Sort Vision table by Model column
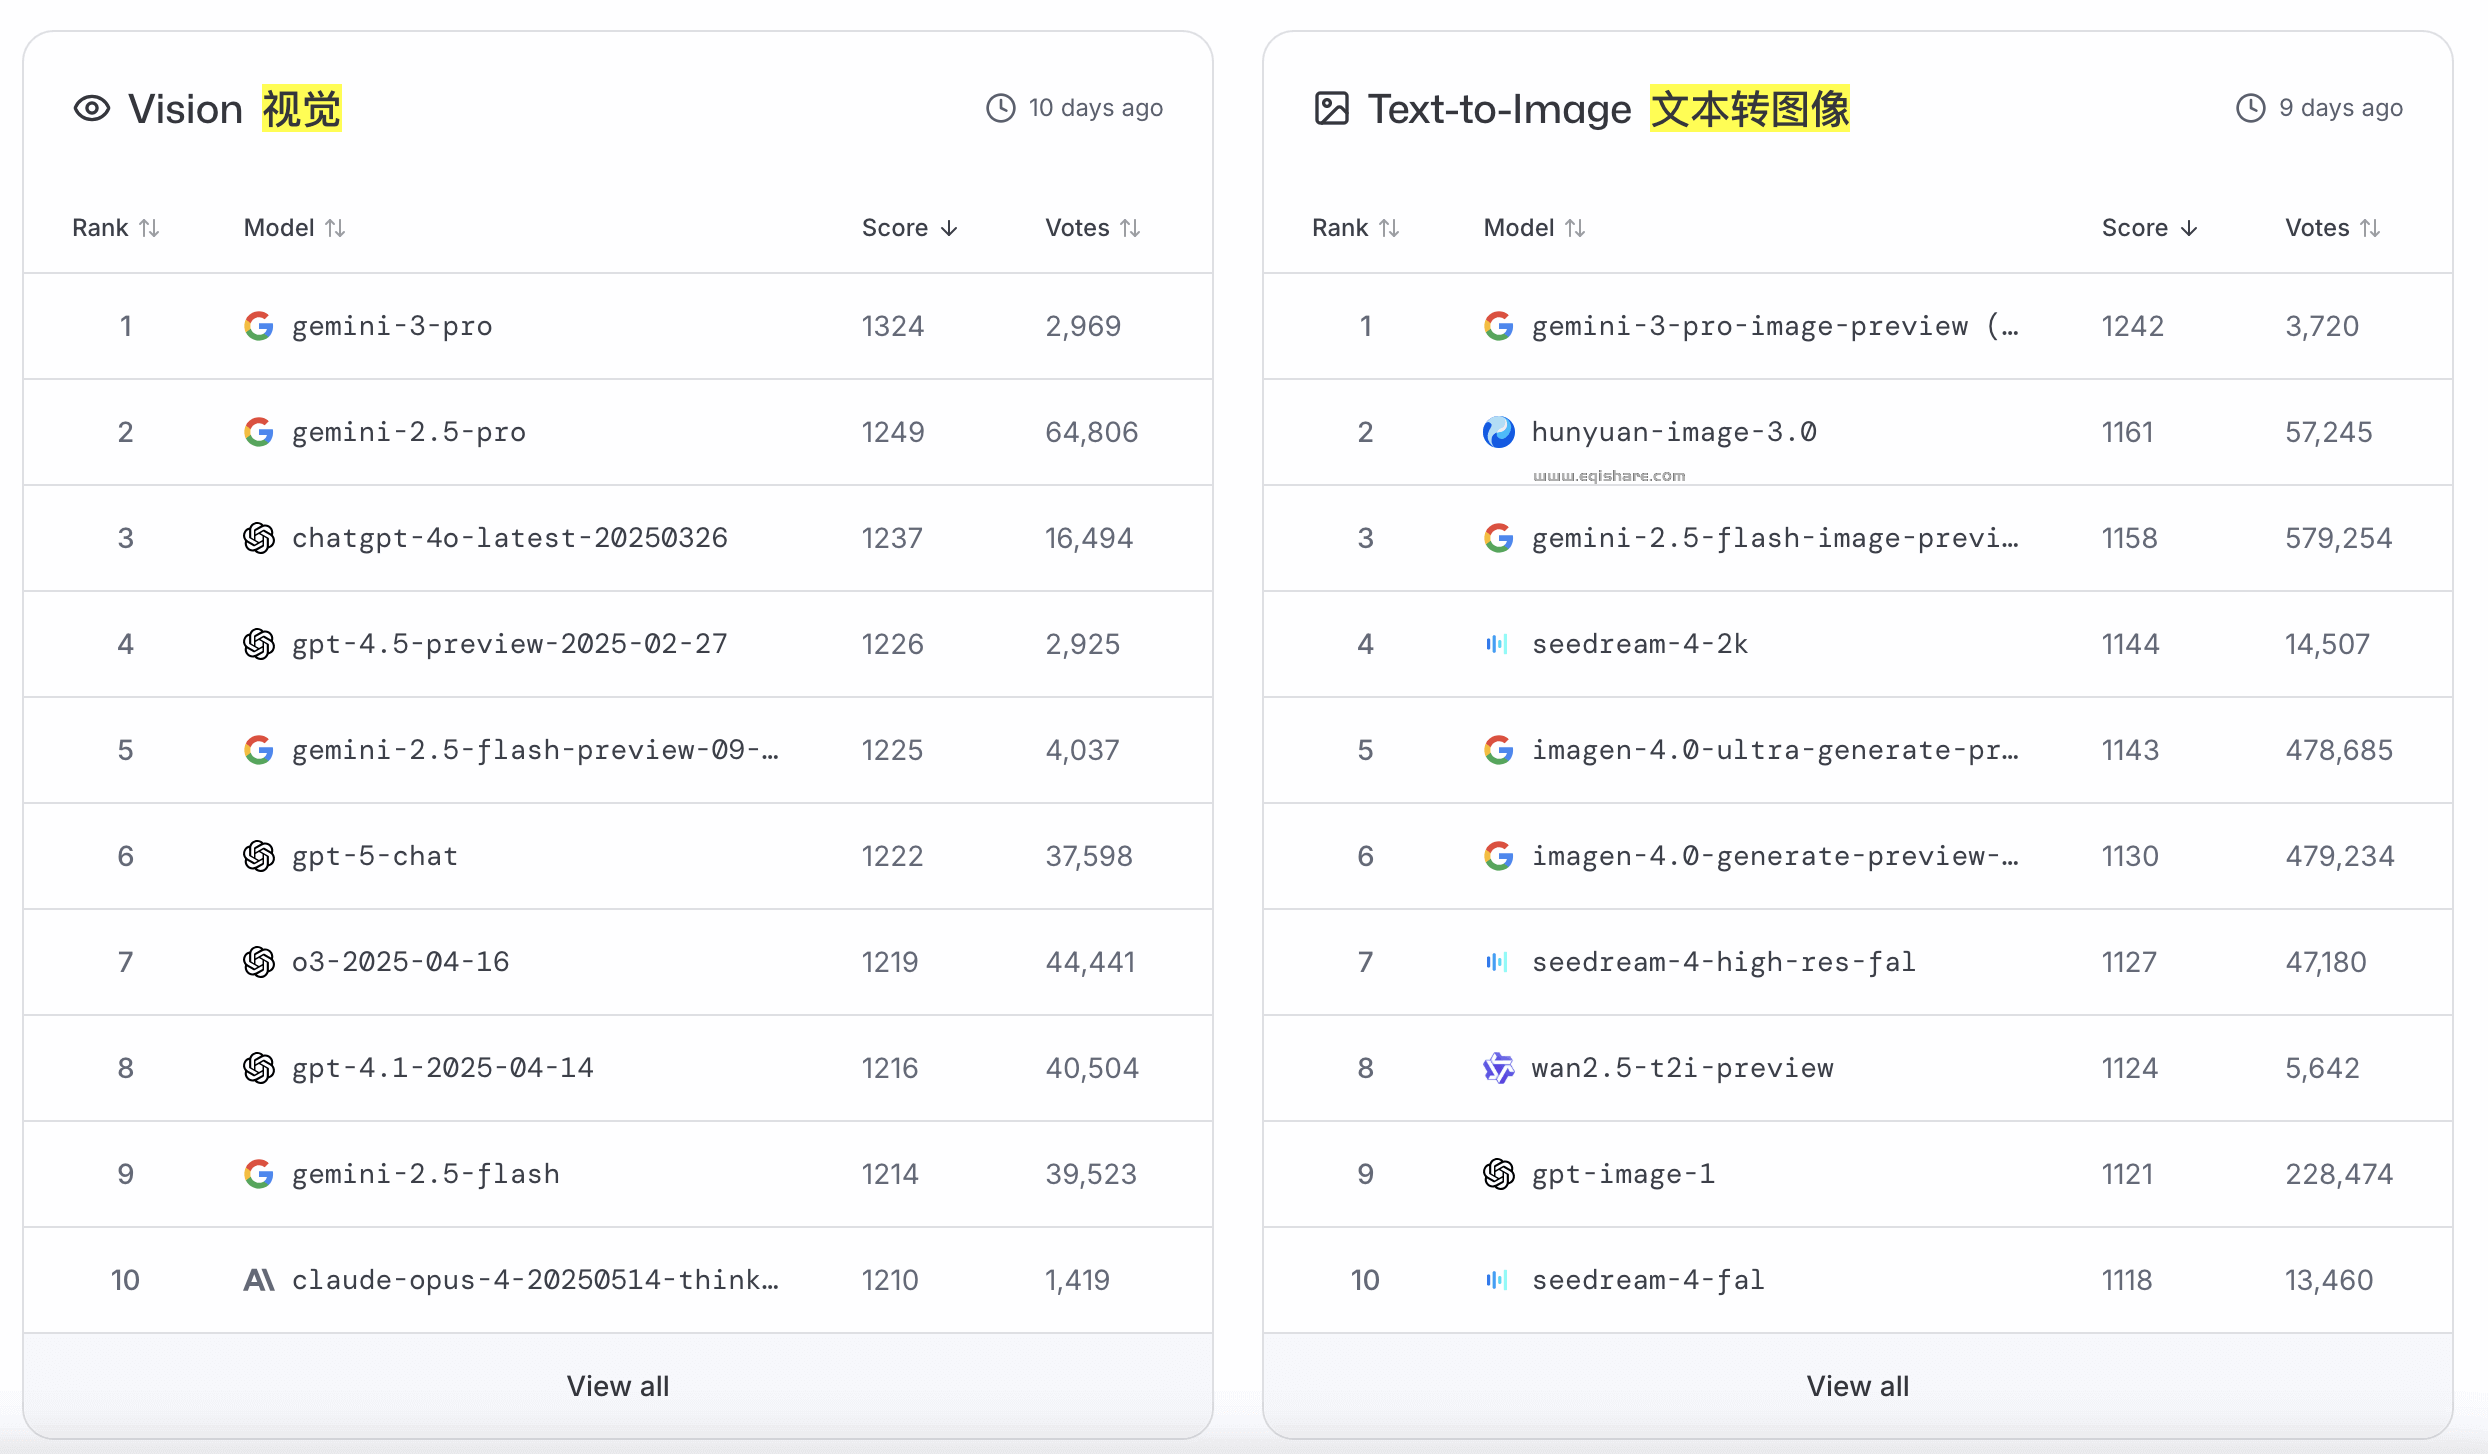 tap(295, 228)
